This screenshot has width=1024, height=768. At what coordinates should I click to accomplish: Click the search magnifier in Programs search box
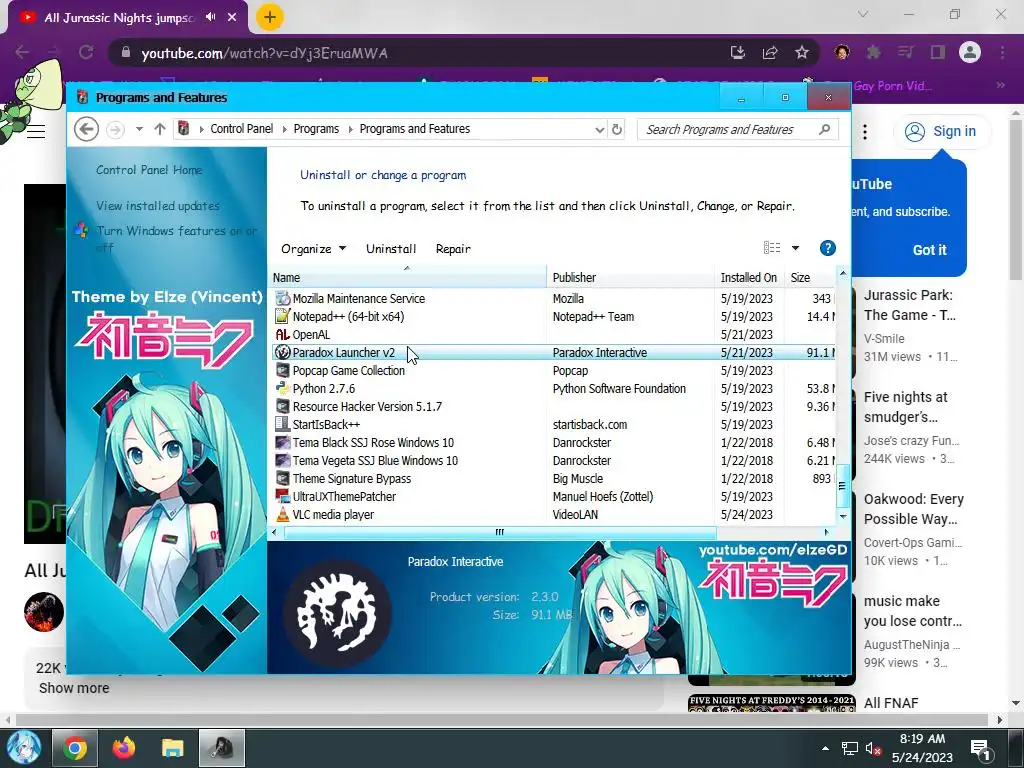tap(824, 129)
